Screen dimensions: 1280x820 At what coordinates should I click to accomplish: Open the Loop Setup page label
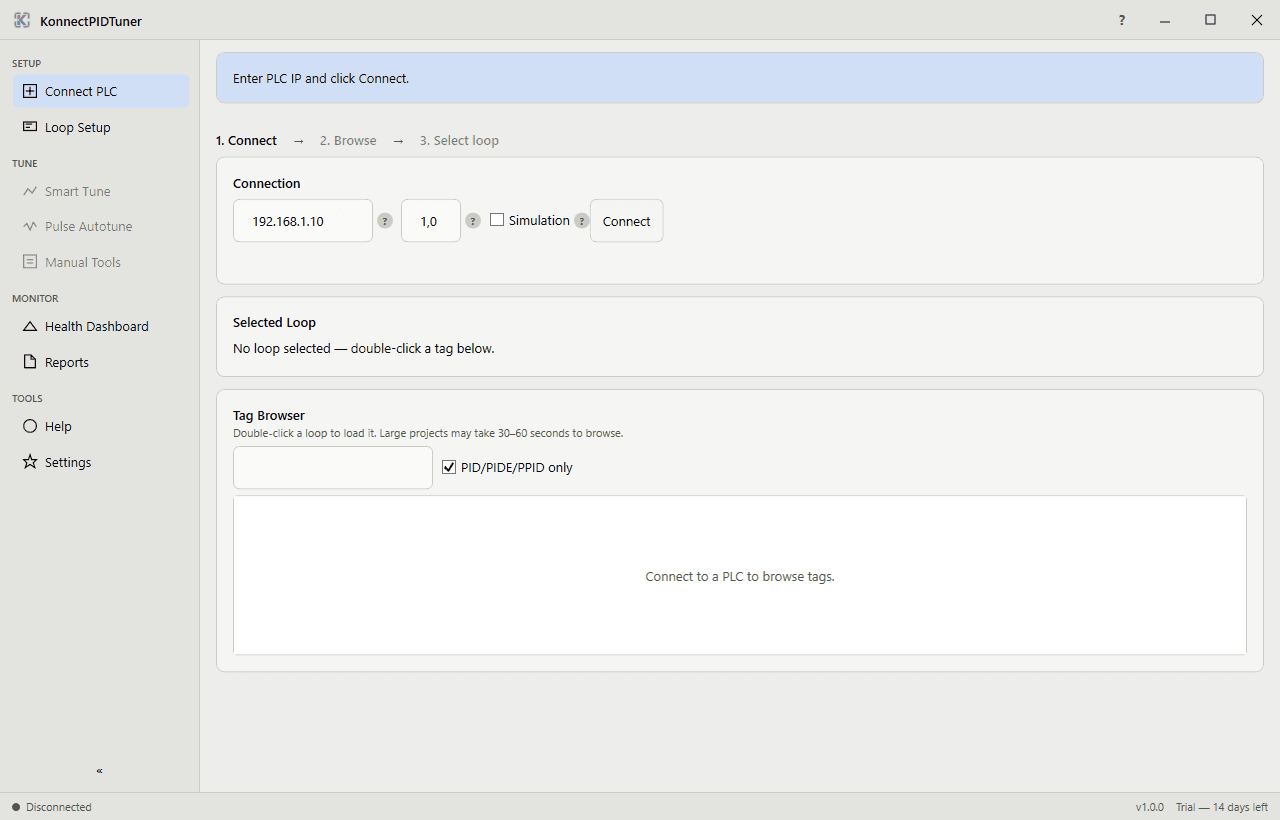click(x=78, y=127)
